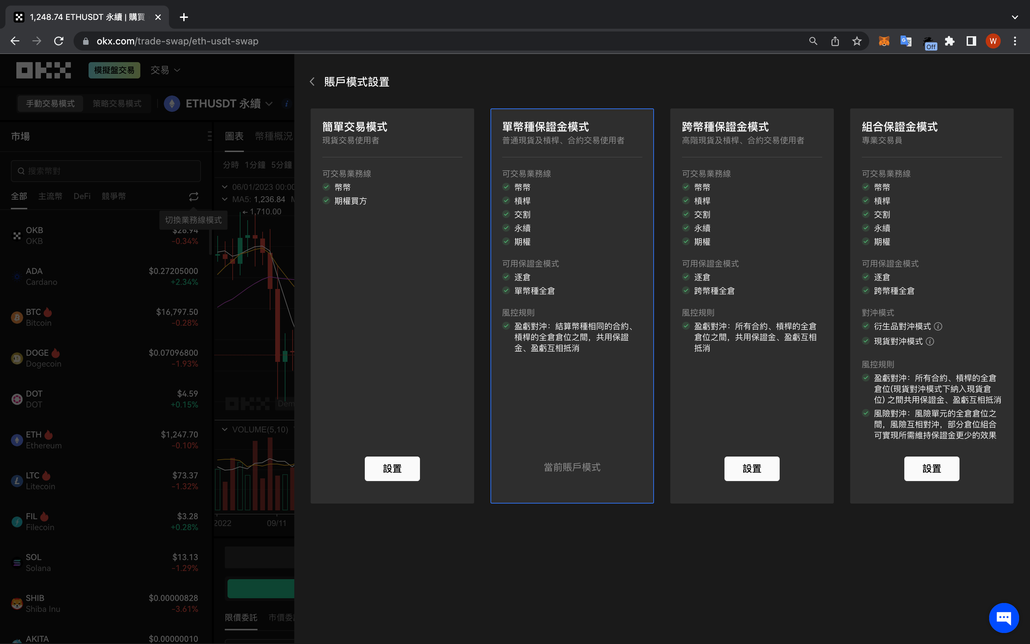The height and width of the screenshot is (644, 1030).
Task: Click the search icon in address bar
Action: 813,41
